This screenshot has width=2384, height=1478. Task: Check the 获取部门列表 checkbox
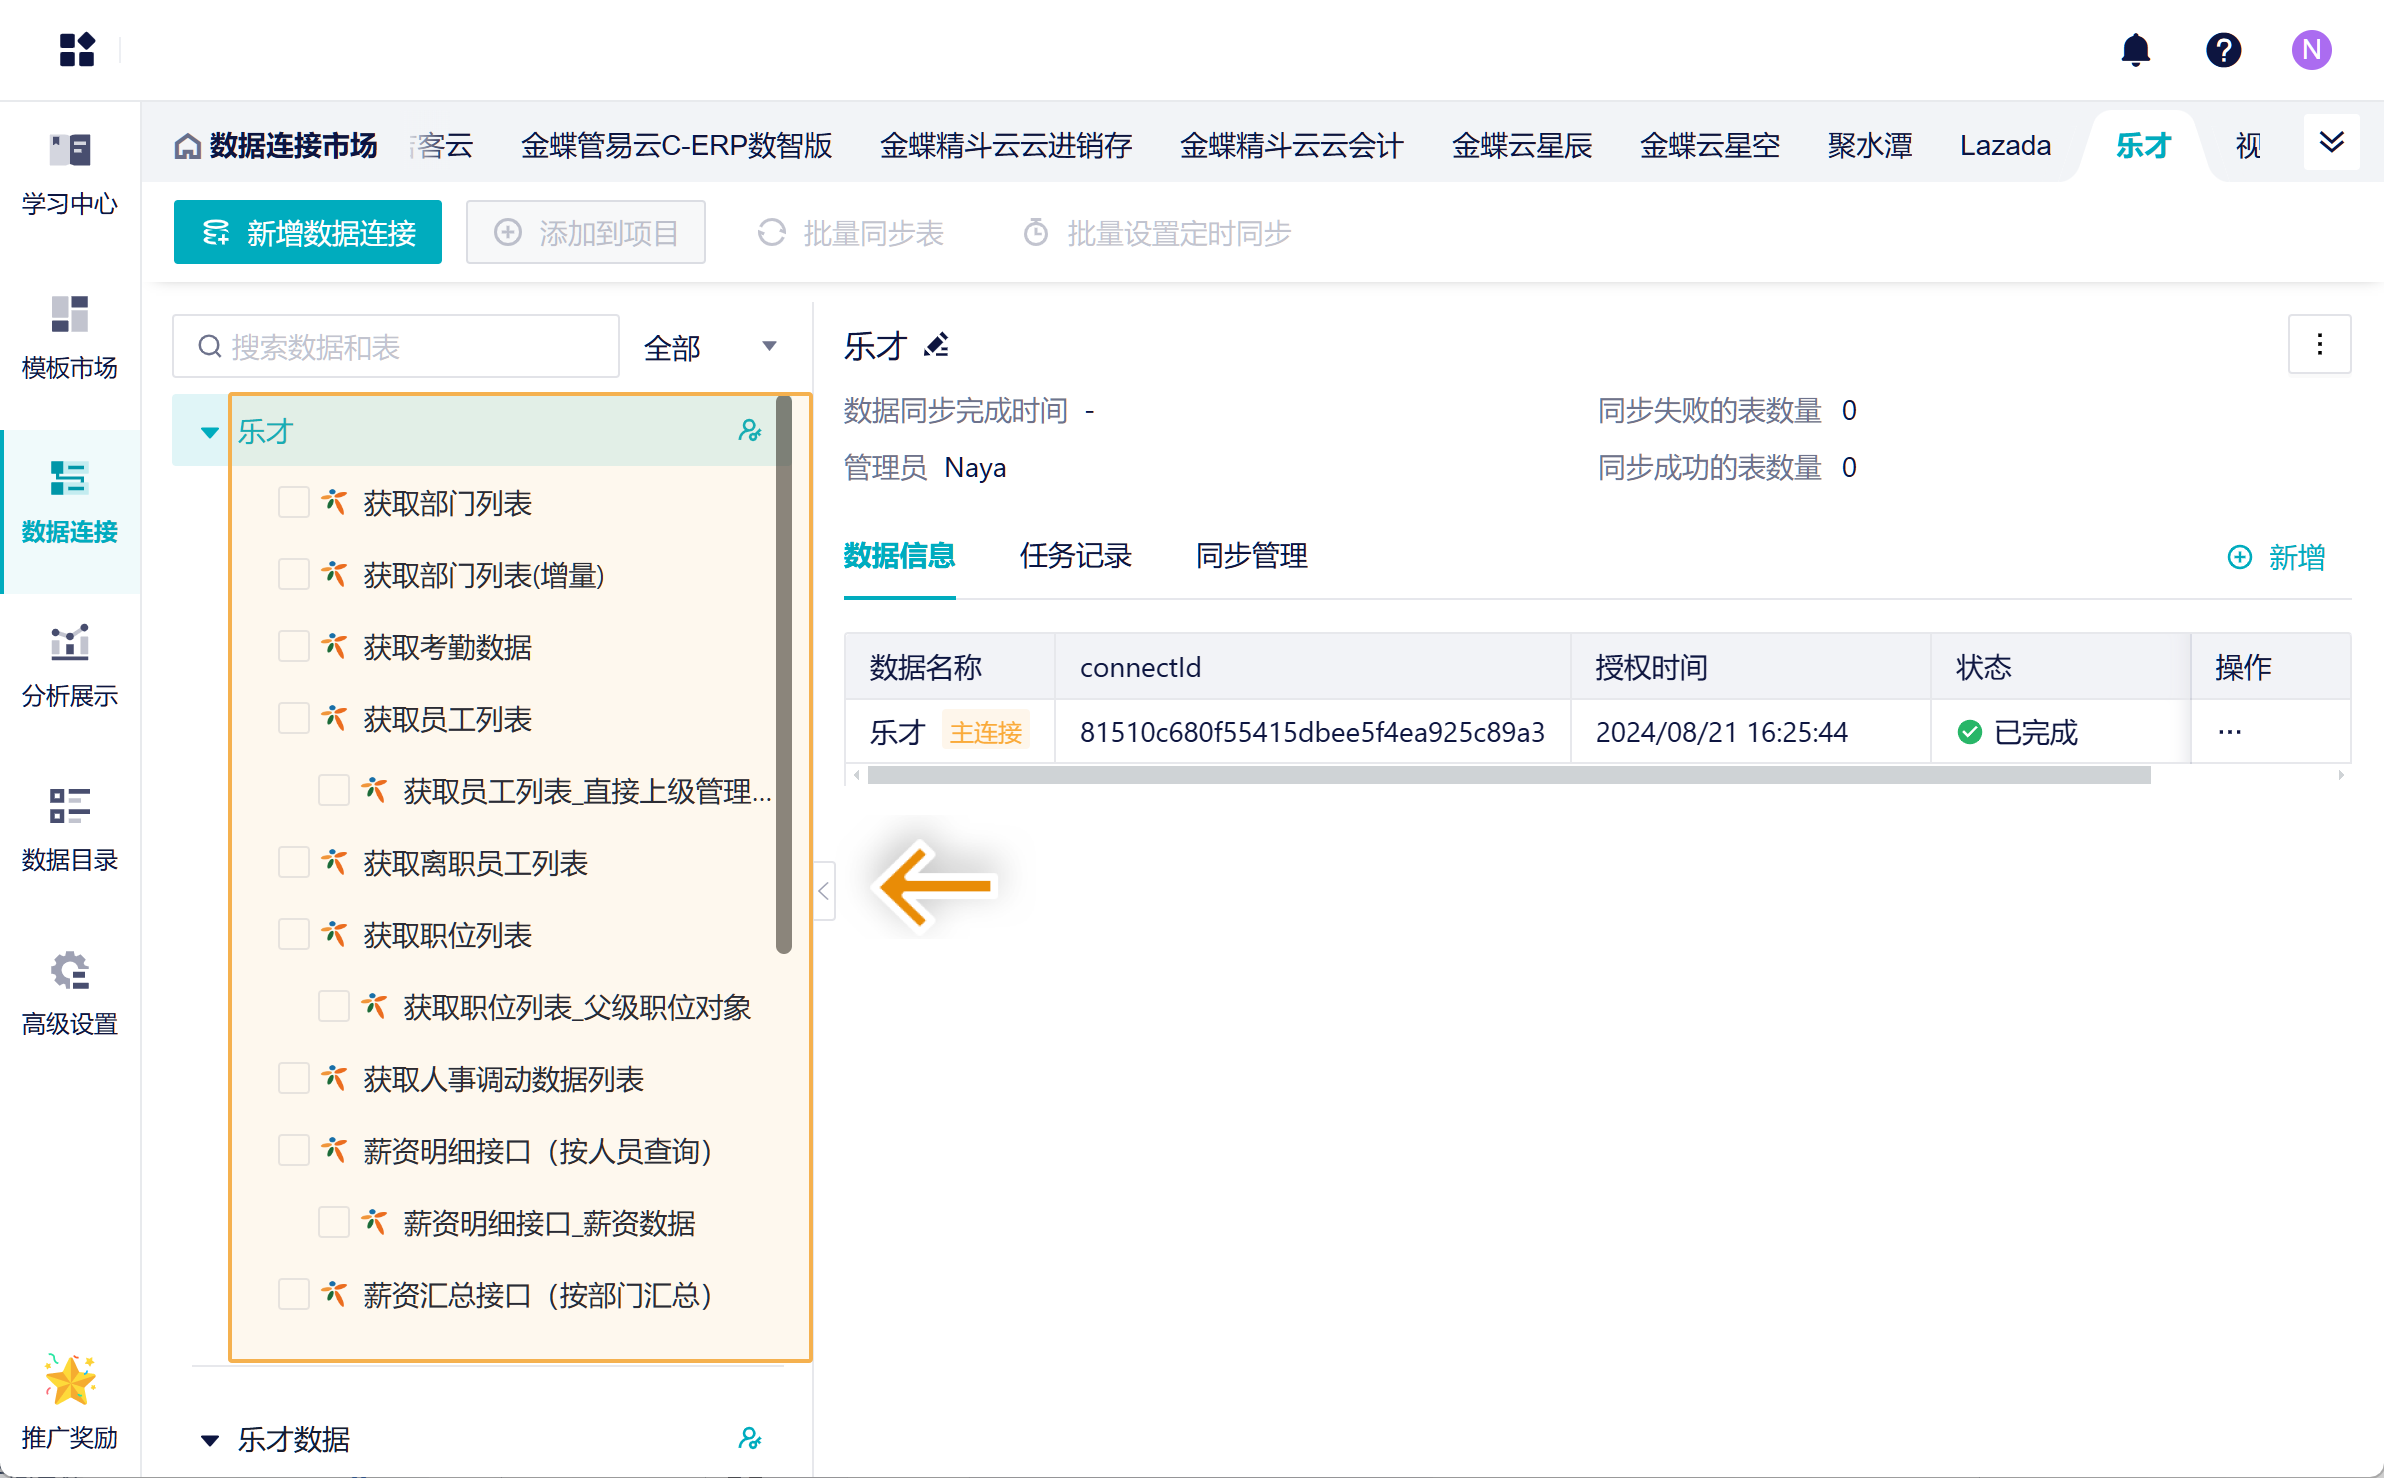(293, 503)
